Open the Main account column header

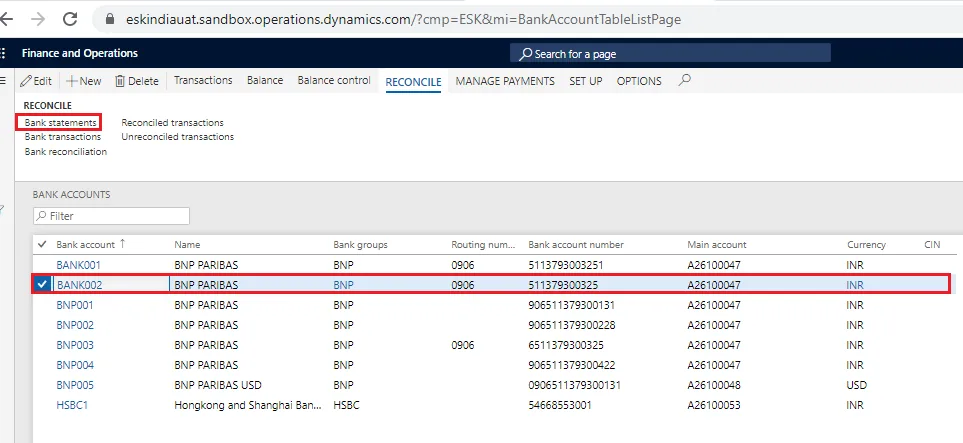pyautogui.click(x=717, y=245)
